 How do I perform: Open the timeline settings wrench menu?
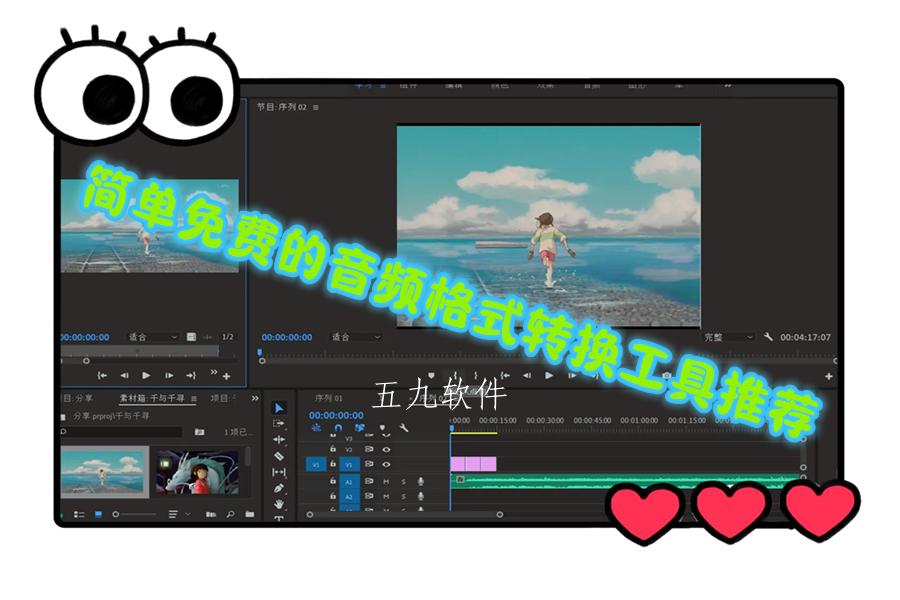pyautogui.click(x=403, y=428)
